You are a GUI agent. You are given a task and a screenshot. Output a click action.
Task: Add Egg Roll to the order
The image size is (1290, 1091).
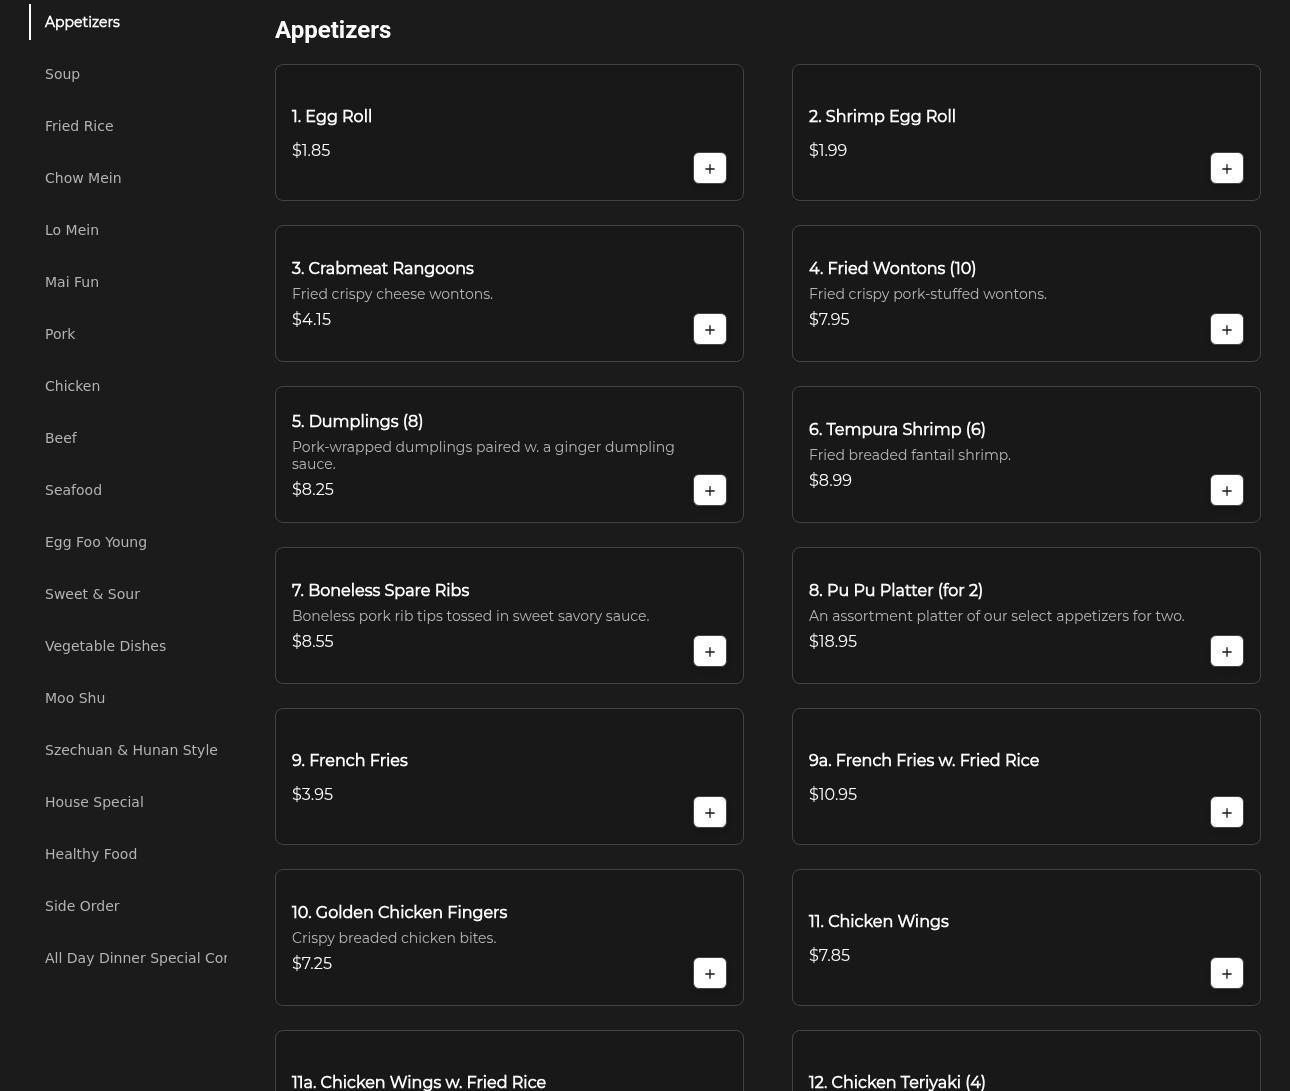click(x=709, y=168)
